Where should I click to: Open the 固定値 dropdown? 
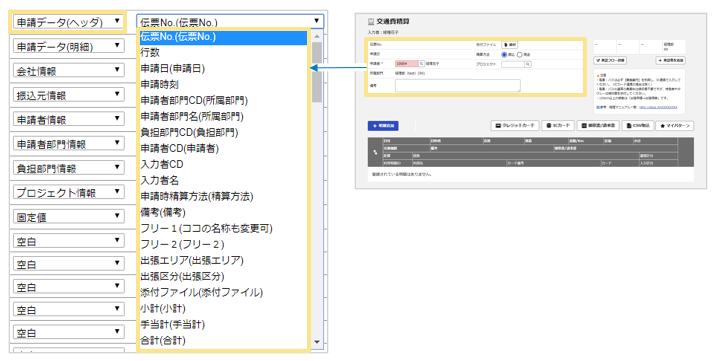[69, 217]
